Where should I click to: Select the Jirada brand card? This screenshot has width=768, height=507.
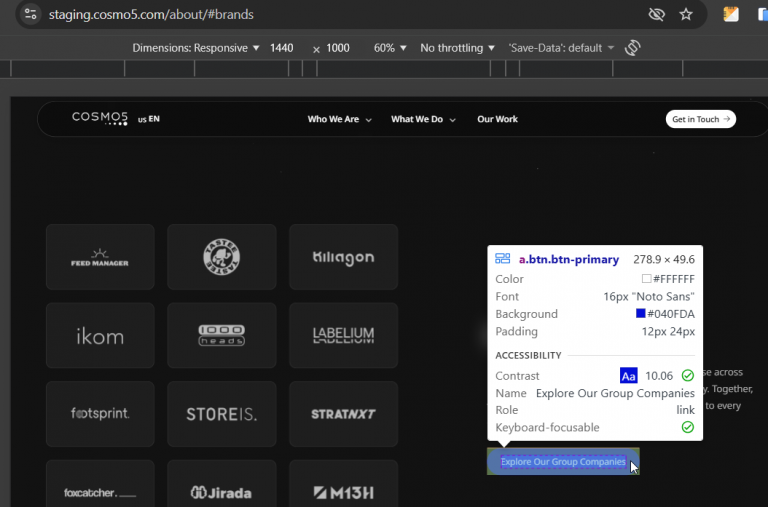221,483
